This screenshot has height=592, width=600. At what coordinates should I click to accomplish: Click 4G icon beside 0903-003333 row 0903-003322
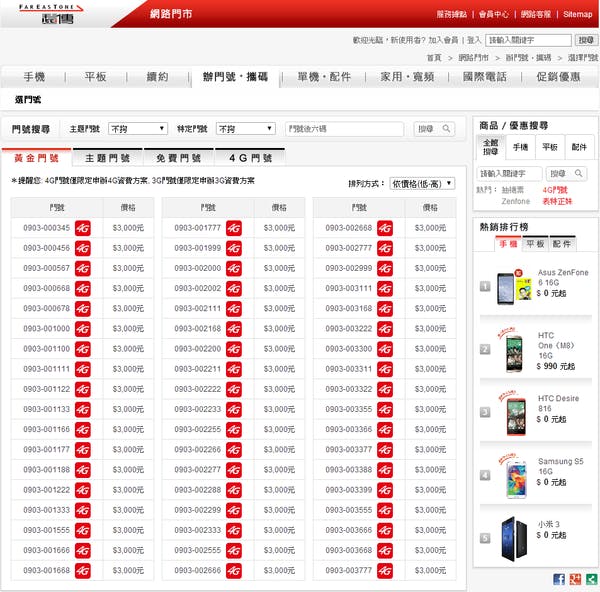(x=385, y=389)
